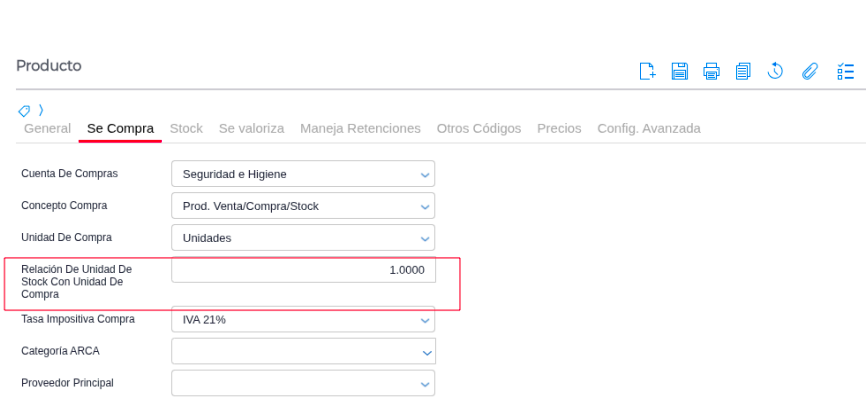The width and height of the screenshot is (867, 405).
Task: Open the Categoría ARCA dropdown
Action: click(x=303, y=352)
